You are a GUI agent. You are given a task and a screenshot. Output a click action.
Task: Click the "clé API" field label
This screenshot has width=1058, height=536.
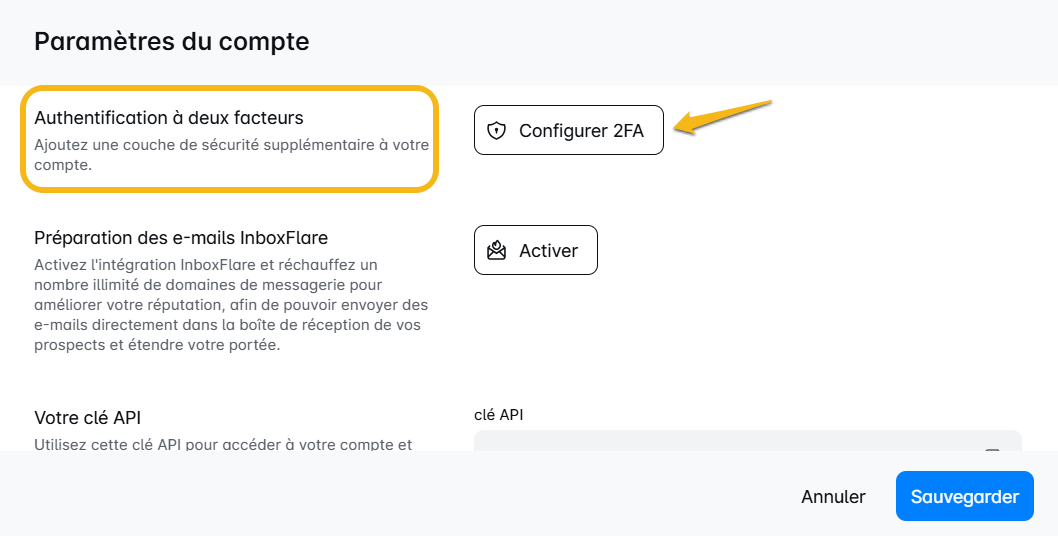tap(498, 414)
